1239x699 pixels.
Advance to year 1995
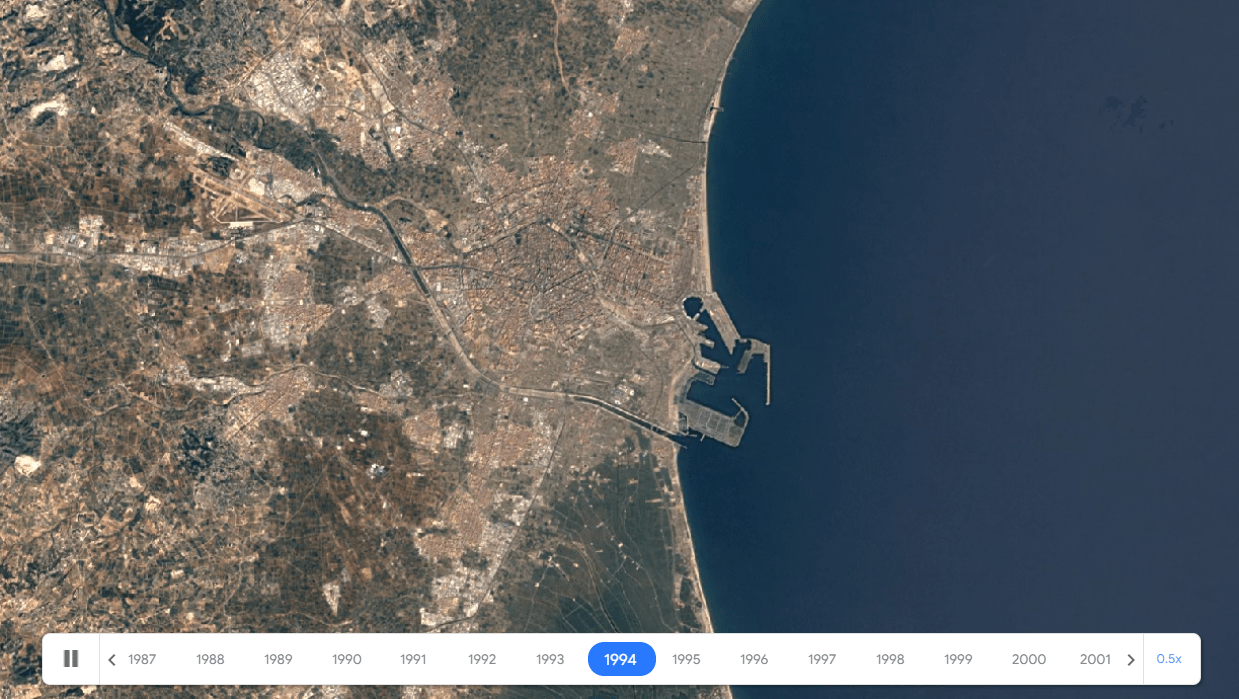pos(686,660)
